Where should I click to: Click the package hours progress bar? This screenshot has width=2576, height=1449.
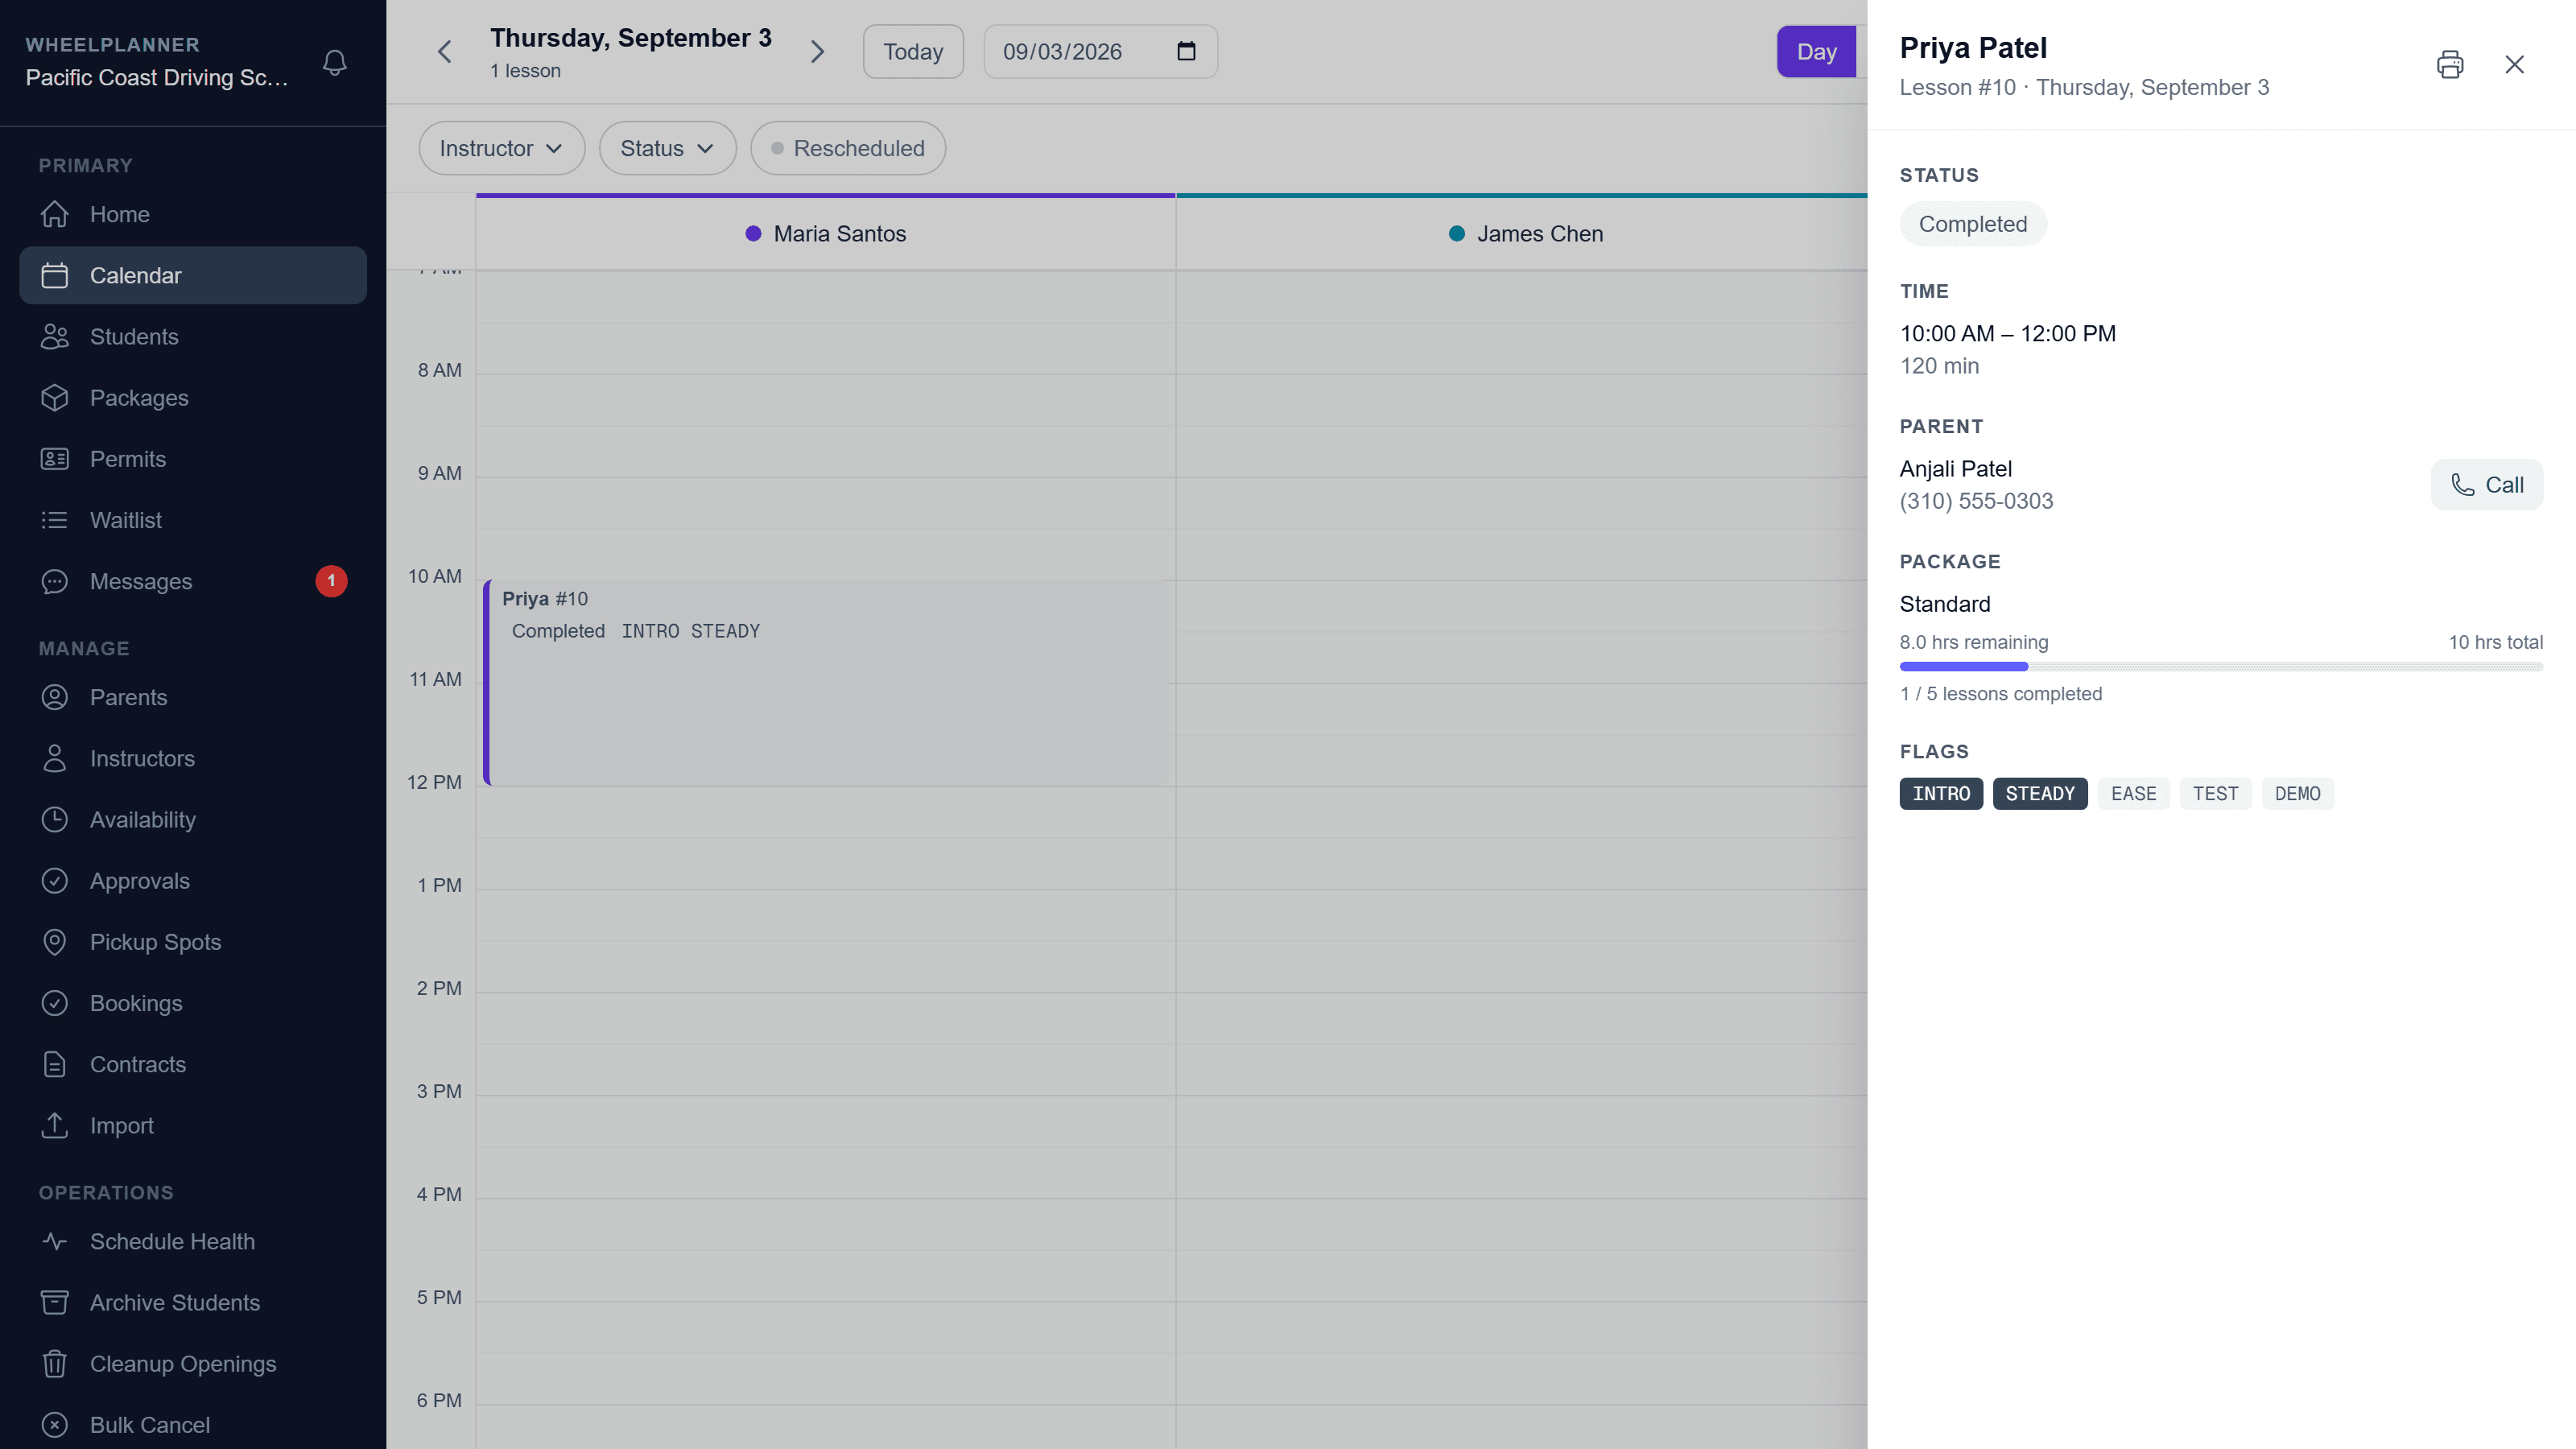tap(2221, 666)
